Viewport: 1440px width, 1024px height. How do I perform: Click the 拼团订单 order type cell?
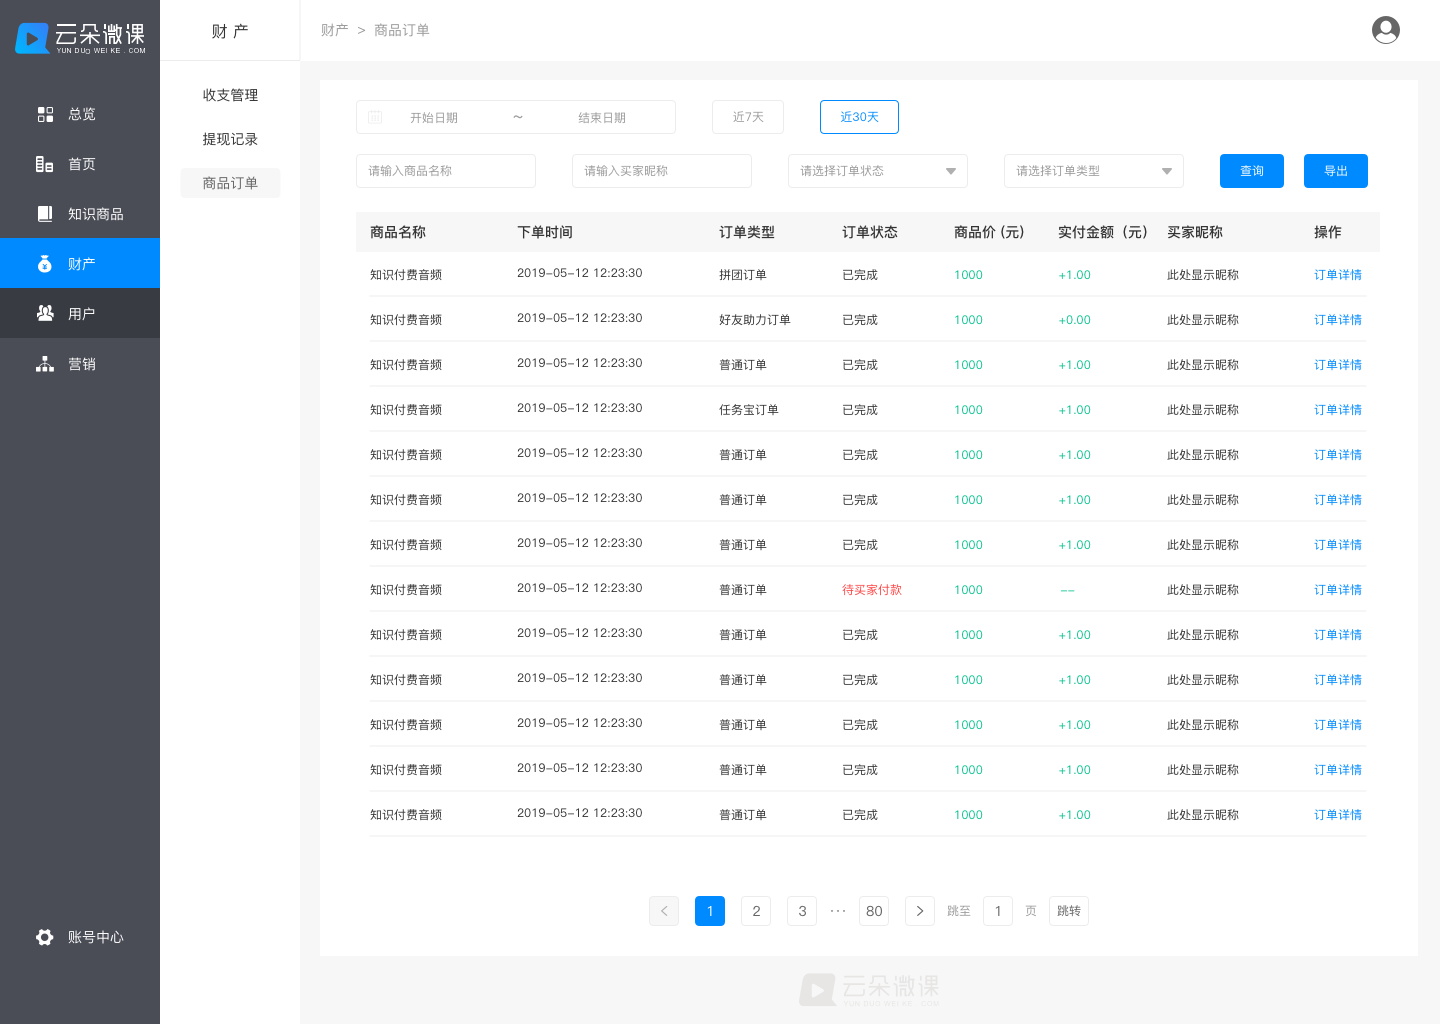pos(743,275)
